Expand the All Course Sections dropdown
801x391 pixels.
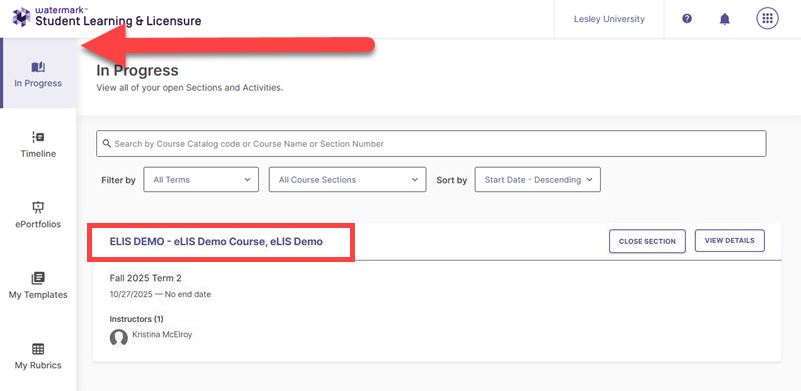347,179
